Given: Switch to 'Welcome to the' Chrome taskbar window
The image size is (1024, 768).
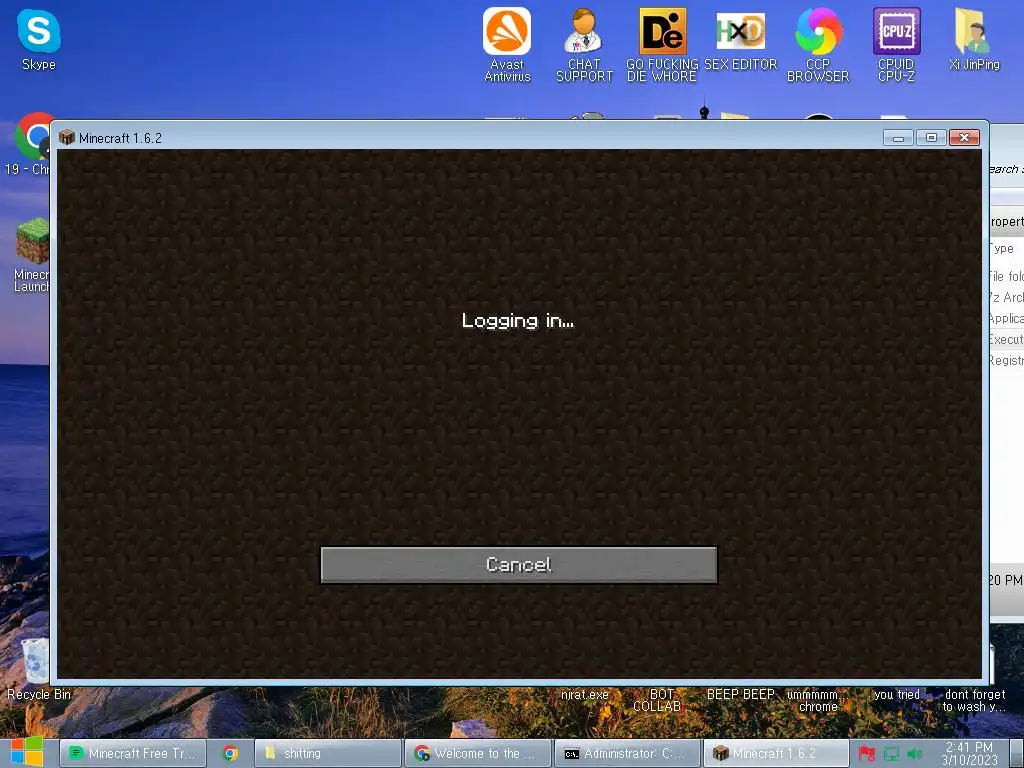Looking at the screenshot, I should click(477, 753).
